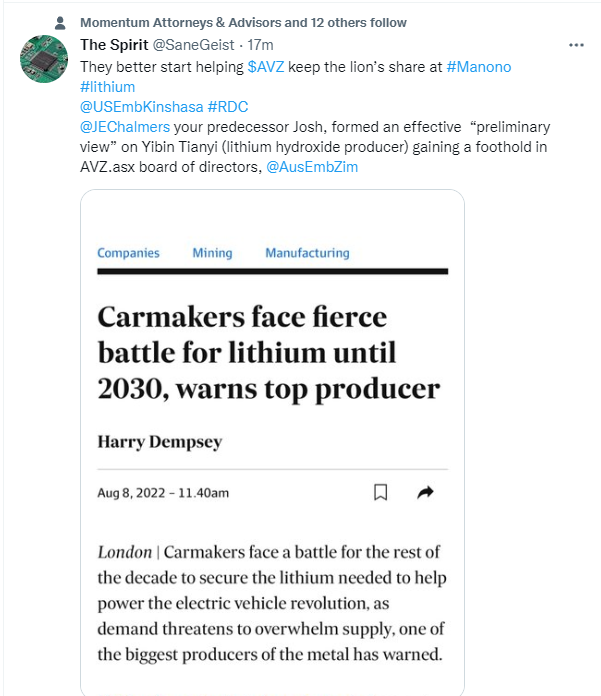Visit the @USEmbKinshasa mention
Image resolution: width=601 pixels, height=696 pixels.
(140, 107)
